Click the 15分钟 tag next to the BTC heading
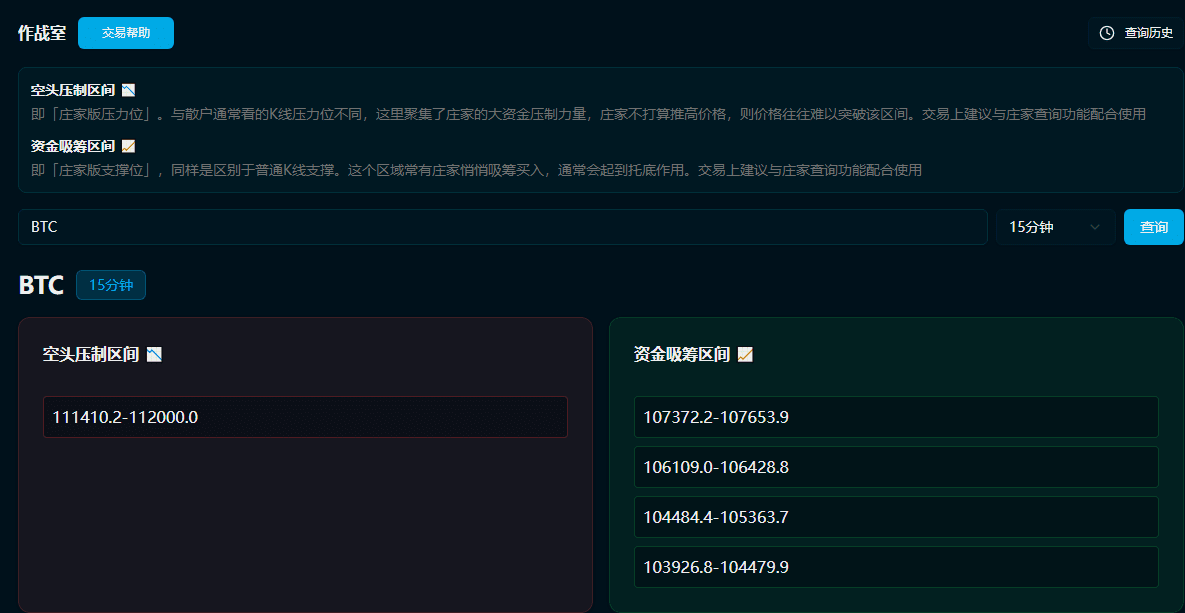Image resolution: width=1185 pixels, height=613 pixels. [111, 285]
